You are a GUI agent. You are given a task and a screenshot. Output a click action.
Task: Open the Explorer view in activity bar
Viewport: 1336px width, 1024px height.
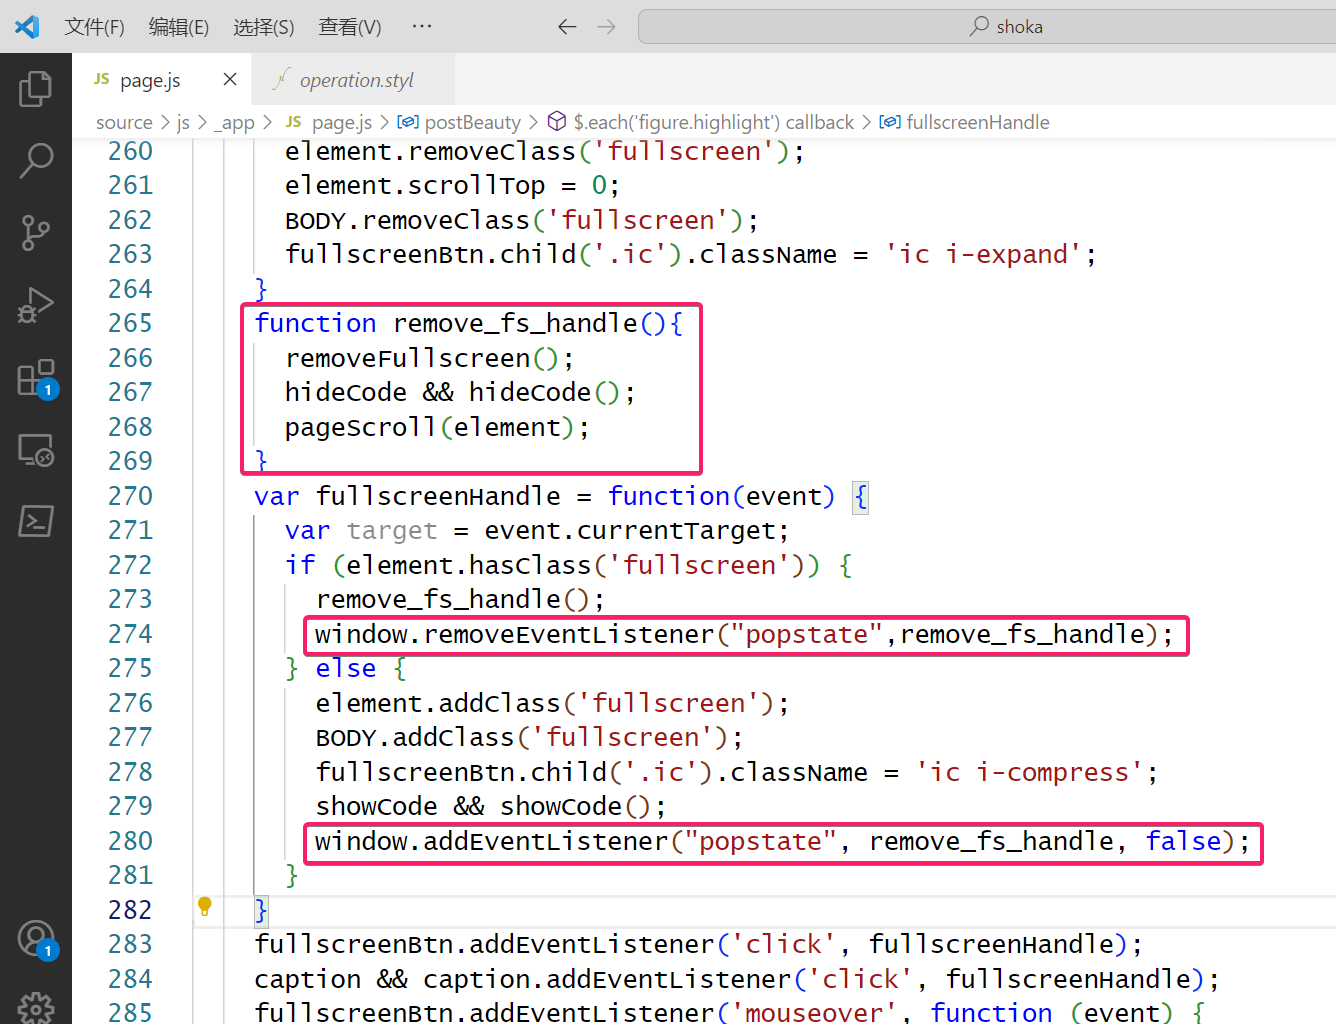36,89
